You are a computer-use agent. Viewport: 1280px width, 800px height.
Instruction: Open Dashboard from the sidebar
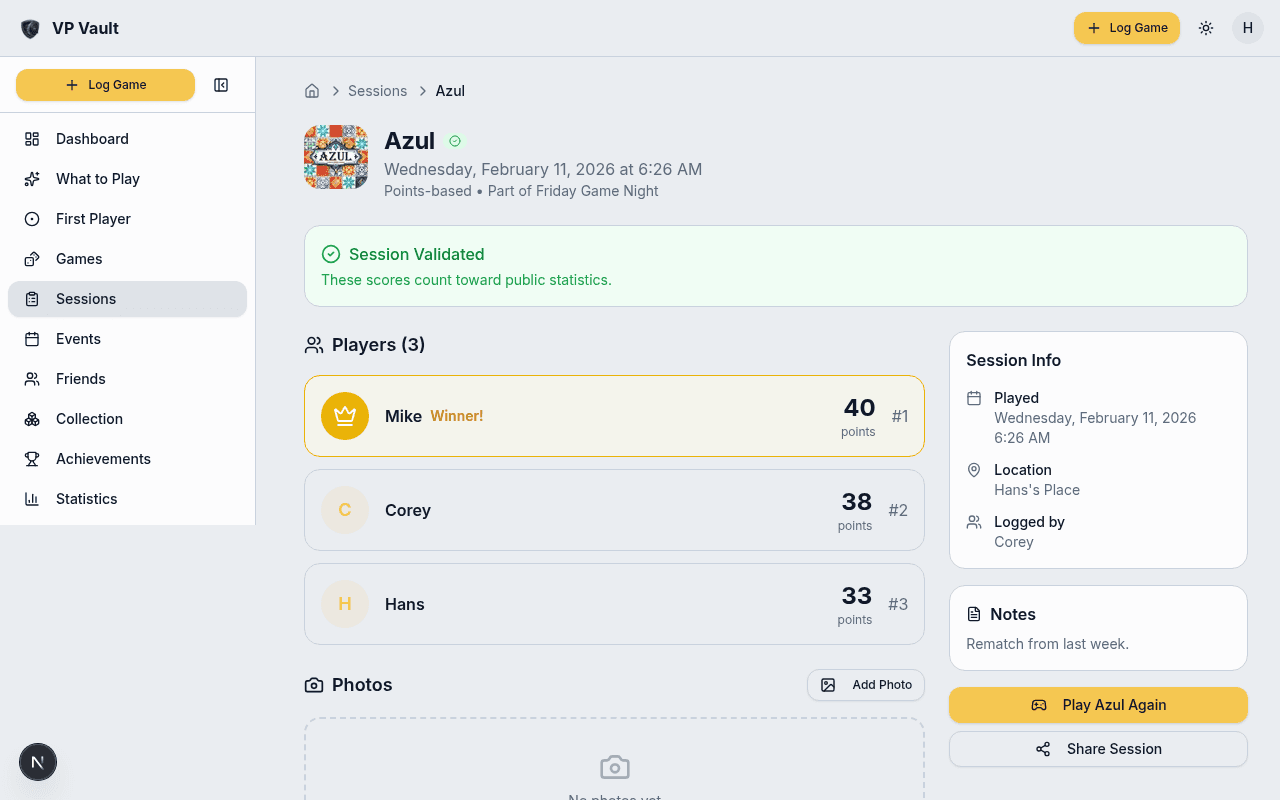[x=92, y=139]
